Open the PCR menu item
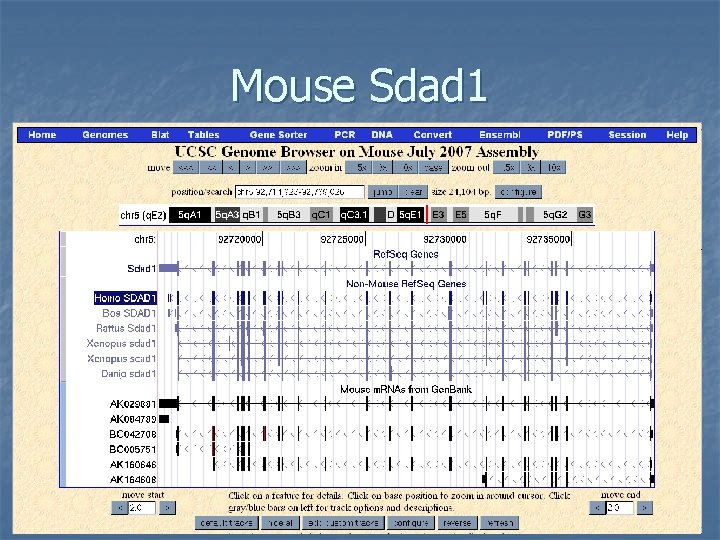The image size is (720, 540). coord(345,135)
